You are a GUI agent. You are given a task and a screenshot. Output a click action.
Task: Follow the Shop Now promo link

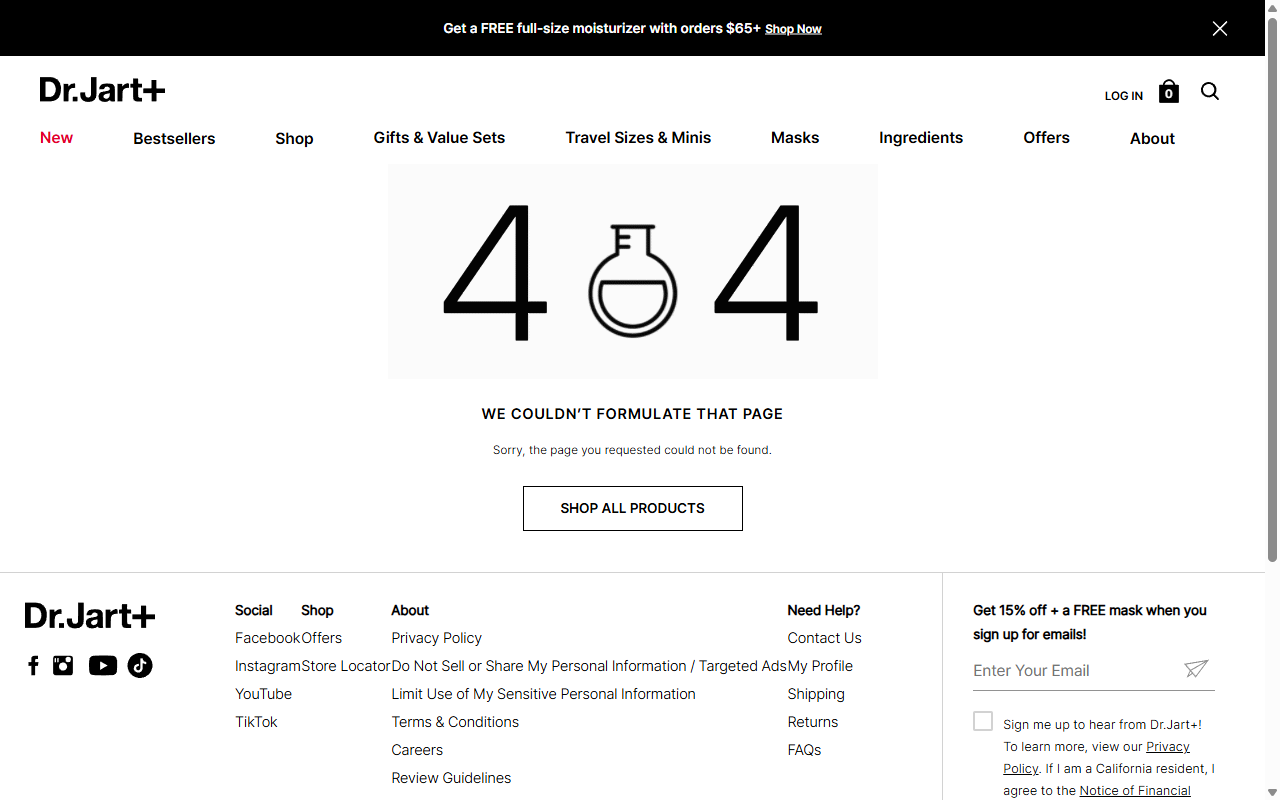tap(793, 29)
